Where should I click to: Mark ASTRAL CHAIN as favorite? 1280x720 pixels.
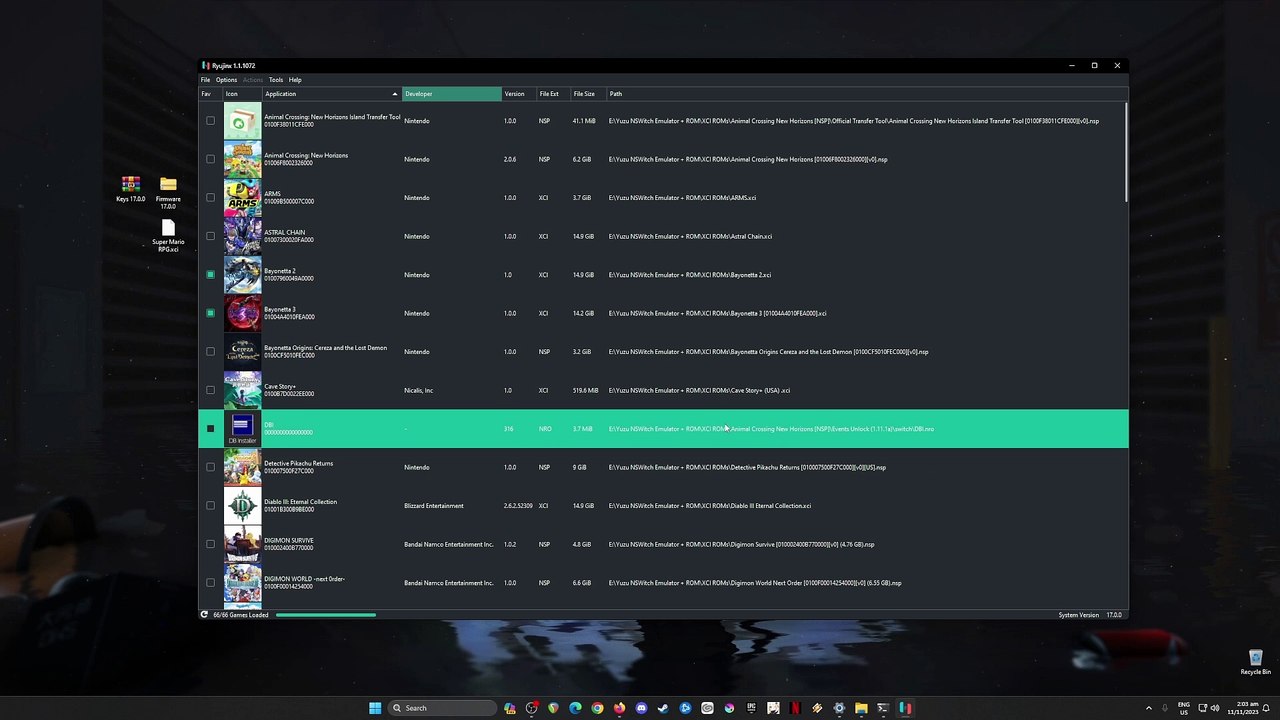[x=210, y=236]
